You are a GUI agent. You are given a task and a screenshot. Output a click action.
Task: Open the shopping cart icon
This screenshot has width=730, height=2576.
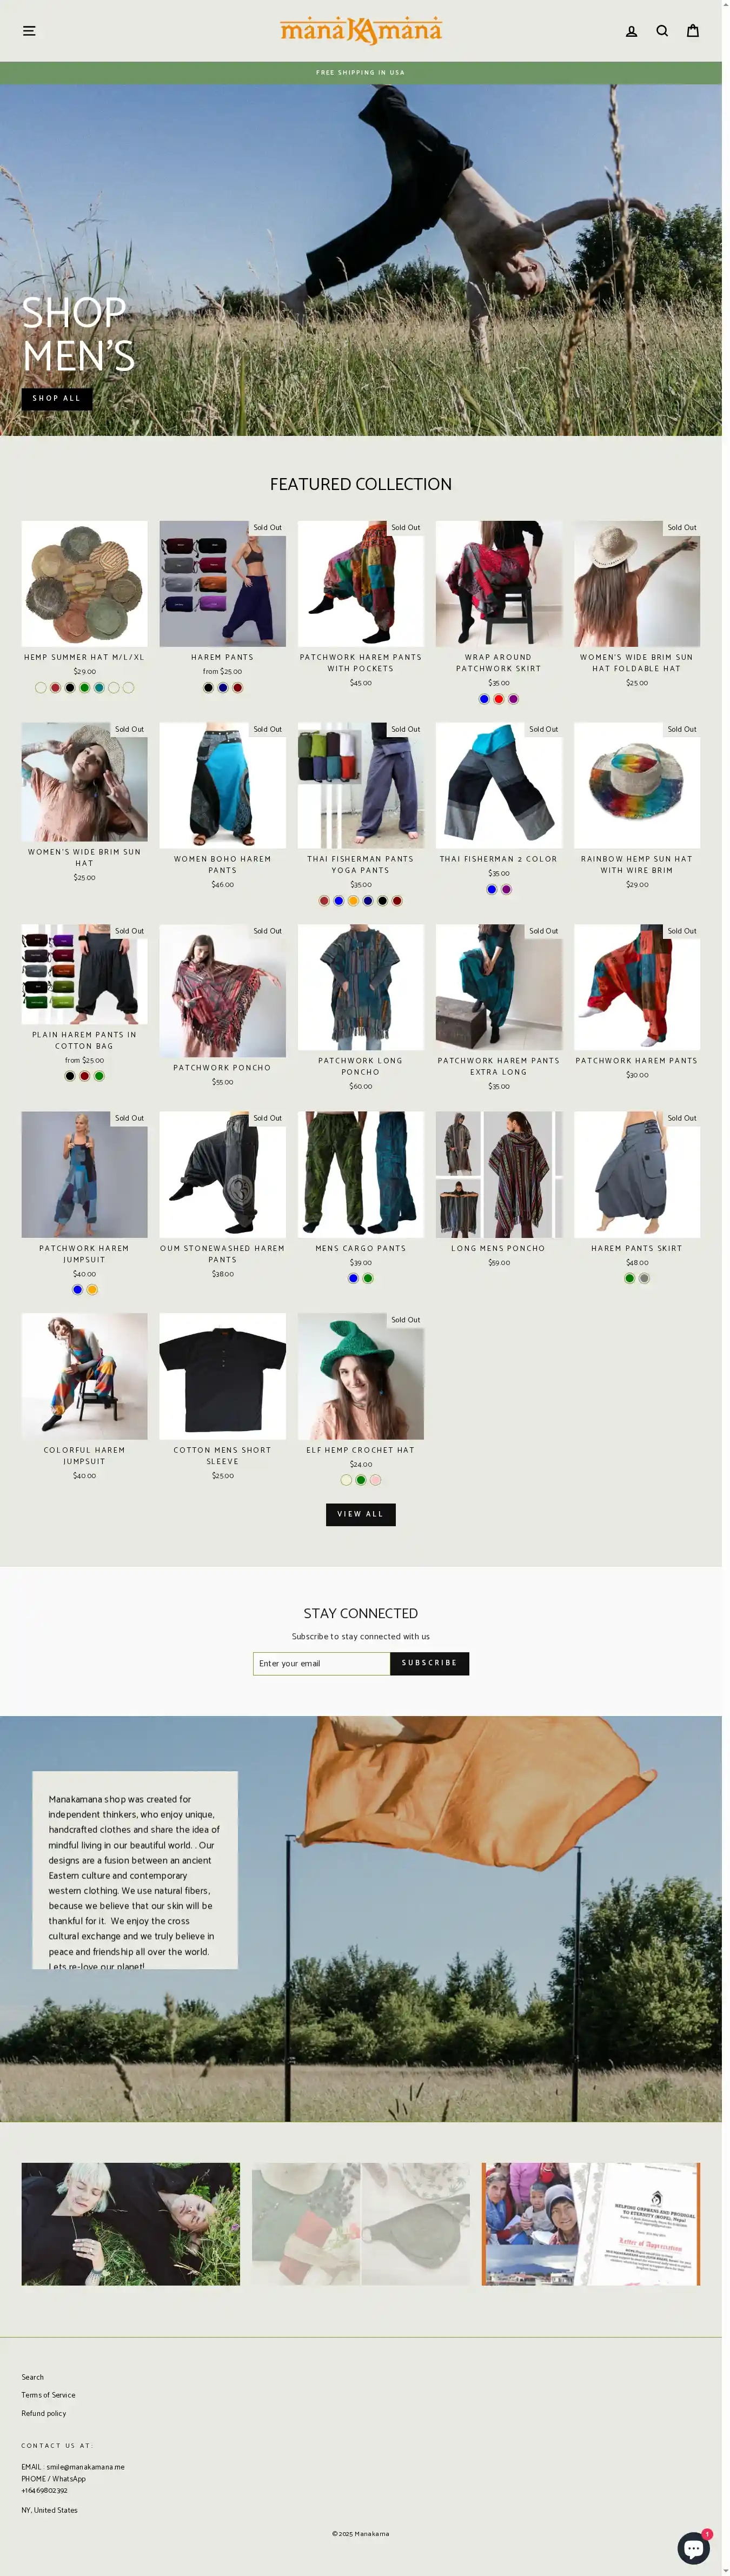pos(692,31)
